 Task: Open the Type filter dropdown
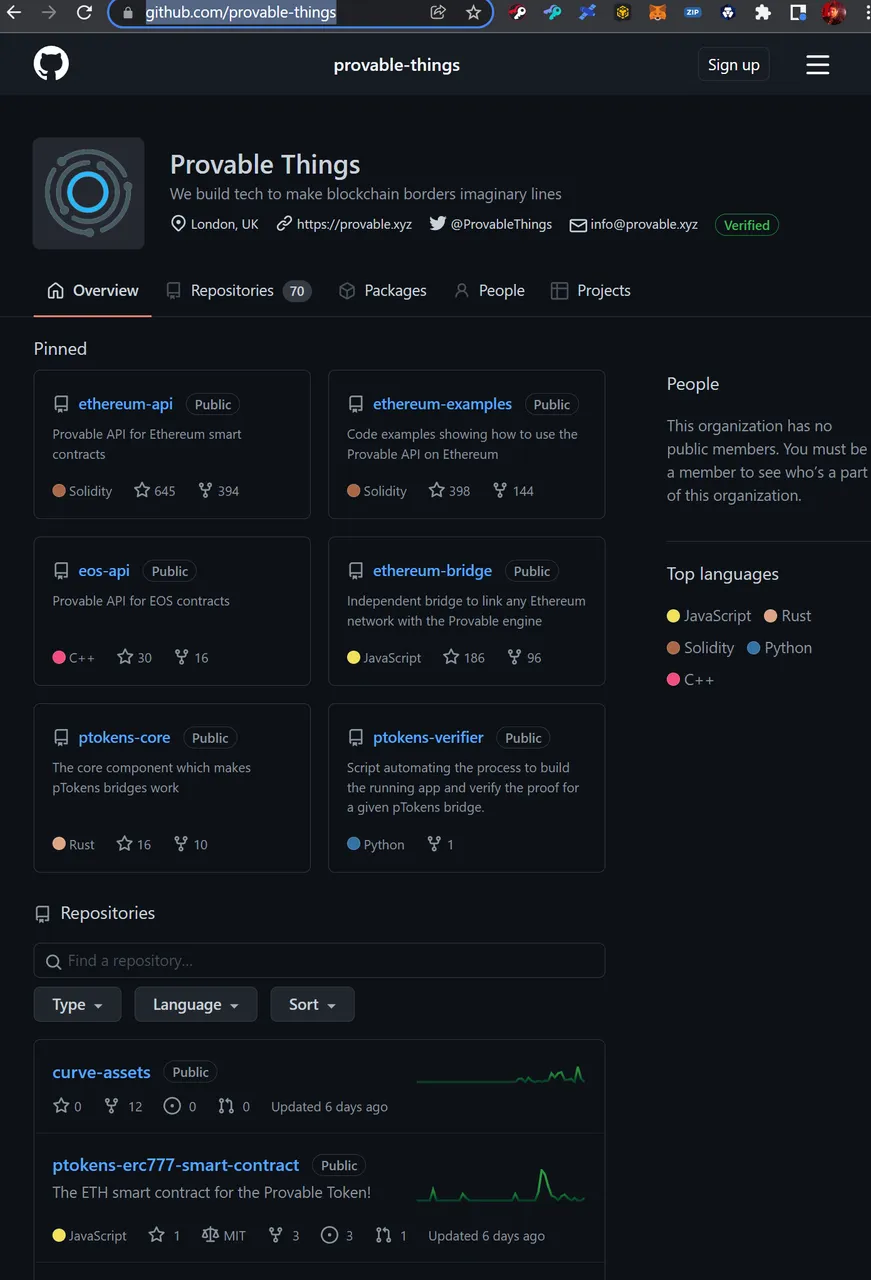tap(77, 1004)
